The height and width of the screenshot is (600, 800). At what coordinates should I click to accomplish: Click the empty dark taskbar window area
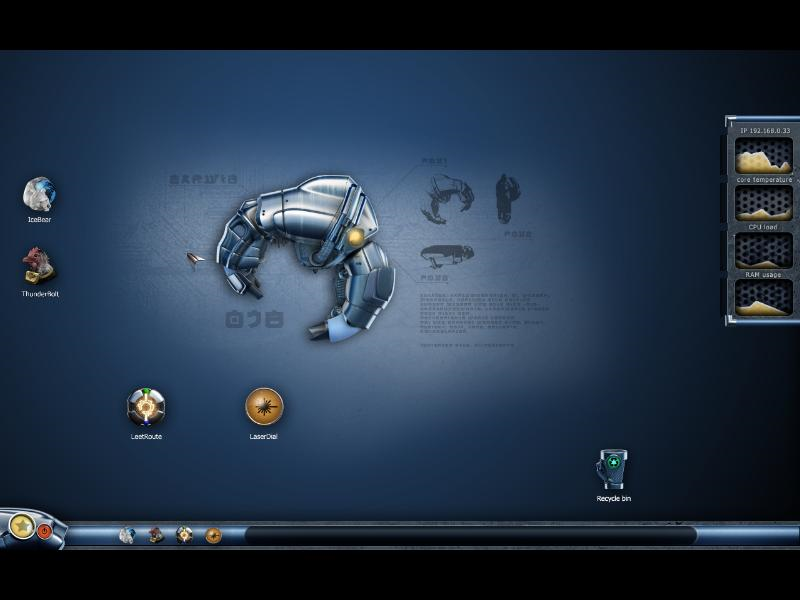coord(470,535)
